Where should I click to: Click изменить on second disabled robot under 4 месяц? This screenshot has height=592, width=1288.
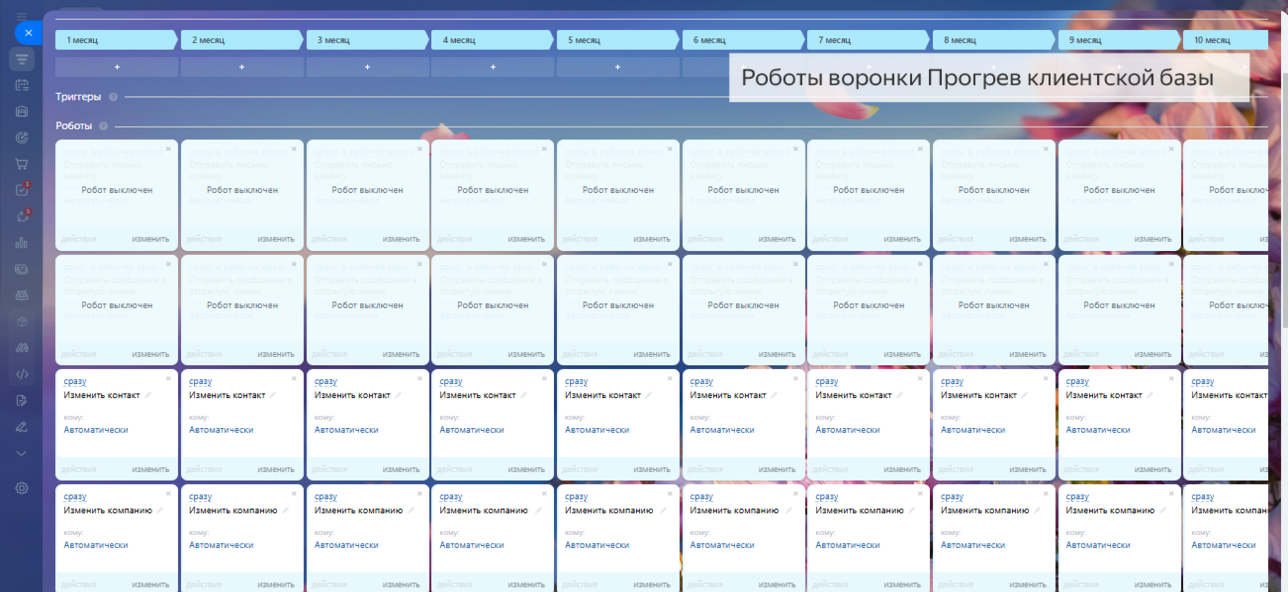(x=526, y=354)
